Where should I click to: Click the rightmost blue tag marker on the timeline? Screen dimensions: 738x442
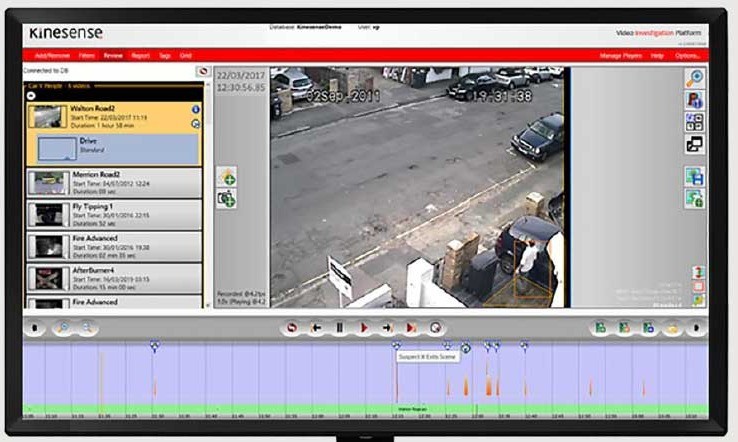tap(524, 346)
